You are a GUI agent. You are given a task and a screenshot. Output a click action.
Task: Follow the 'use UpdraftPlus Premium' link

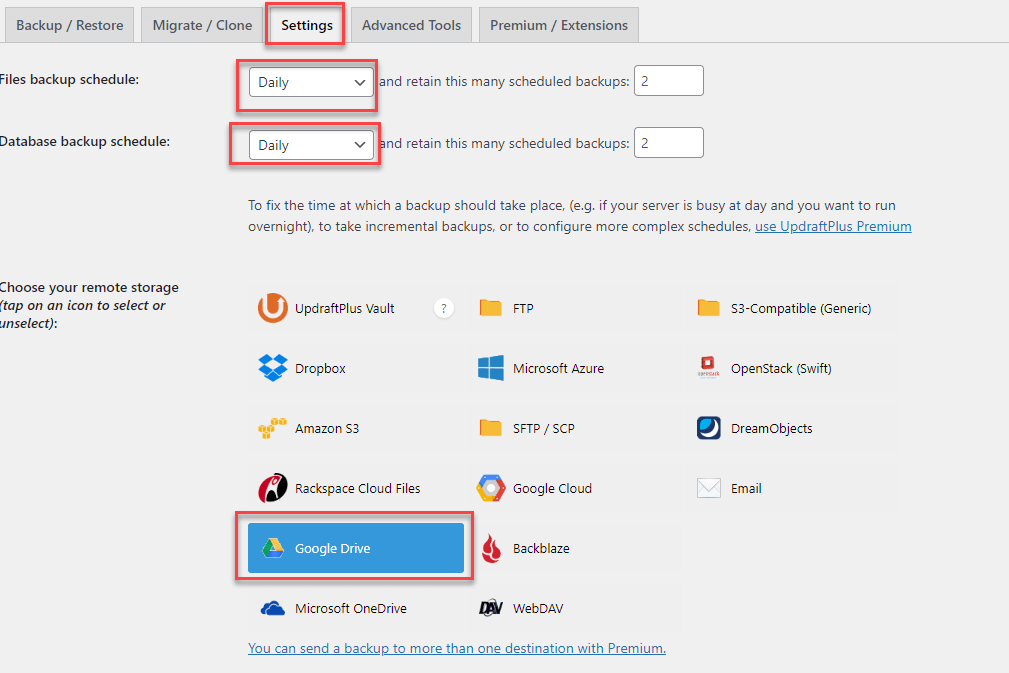[x=833, y=226]
